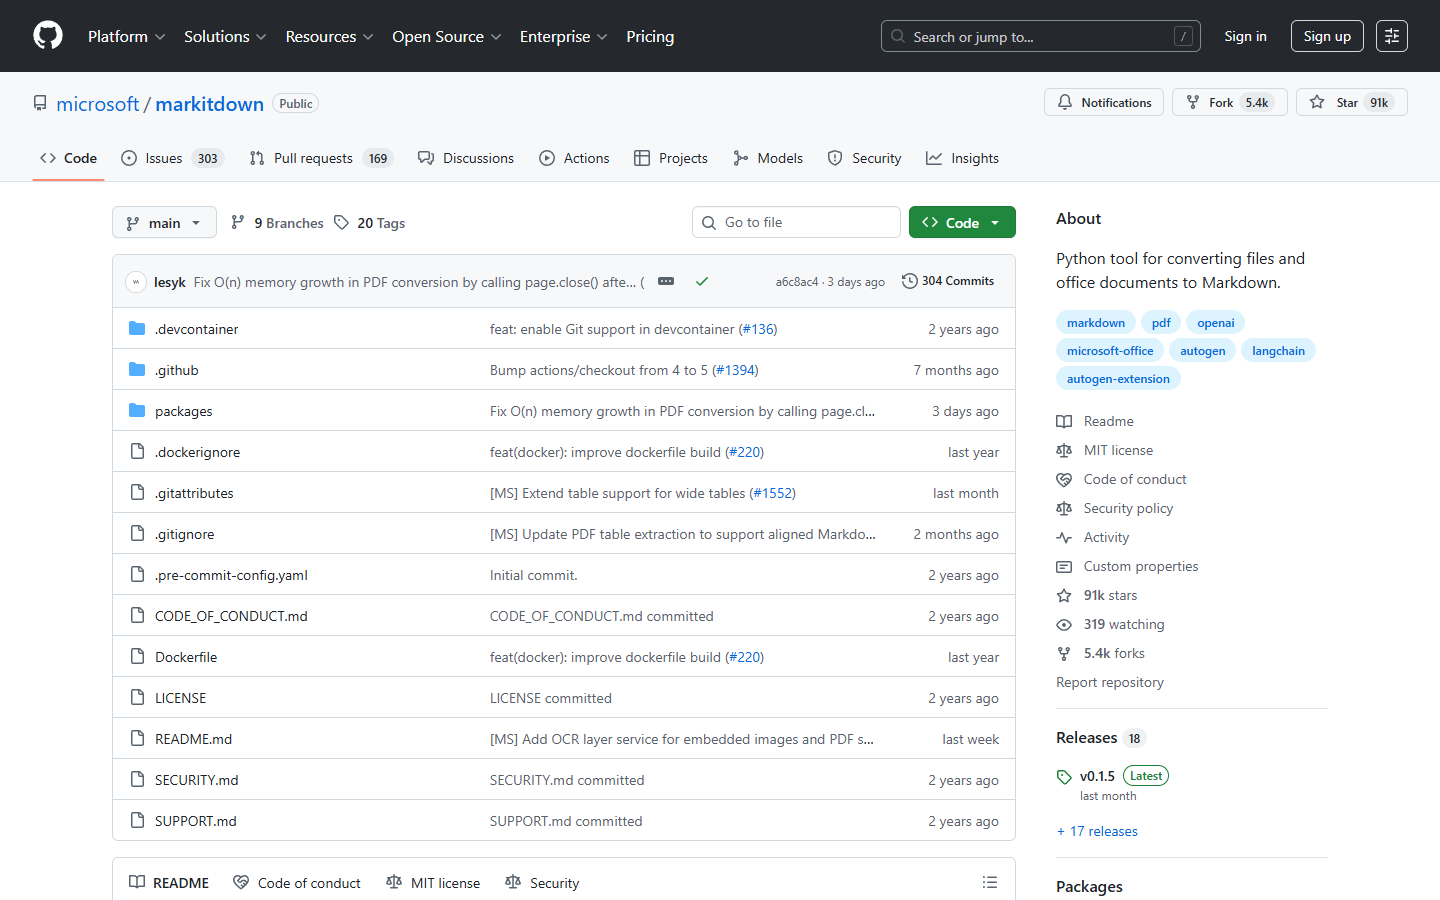Screen dimensions: 1440x900
Task: Click the command palette icon beside Sign up
Action: point(1391,36)
